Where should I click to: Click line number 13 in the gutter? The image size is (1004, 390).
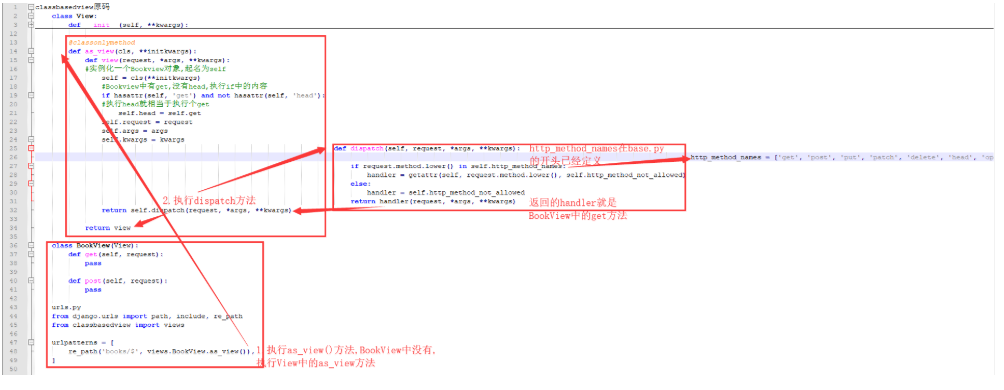click(14, 42)
